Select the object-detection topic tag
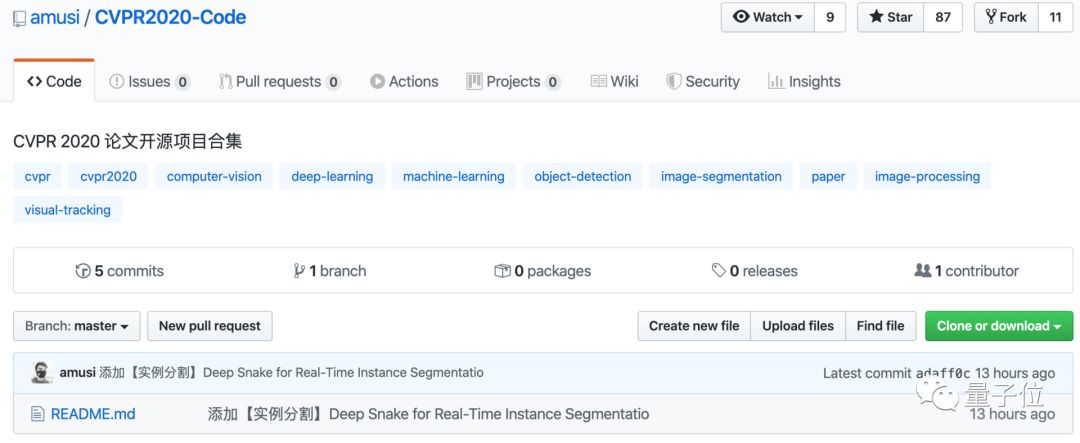The image size is (1080, 443). coord(583,177)
